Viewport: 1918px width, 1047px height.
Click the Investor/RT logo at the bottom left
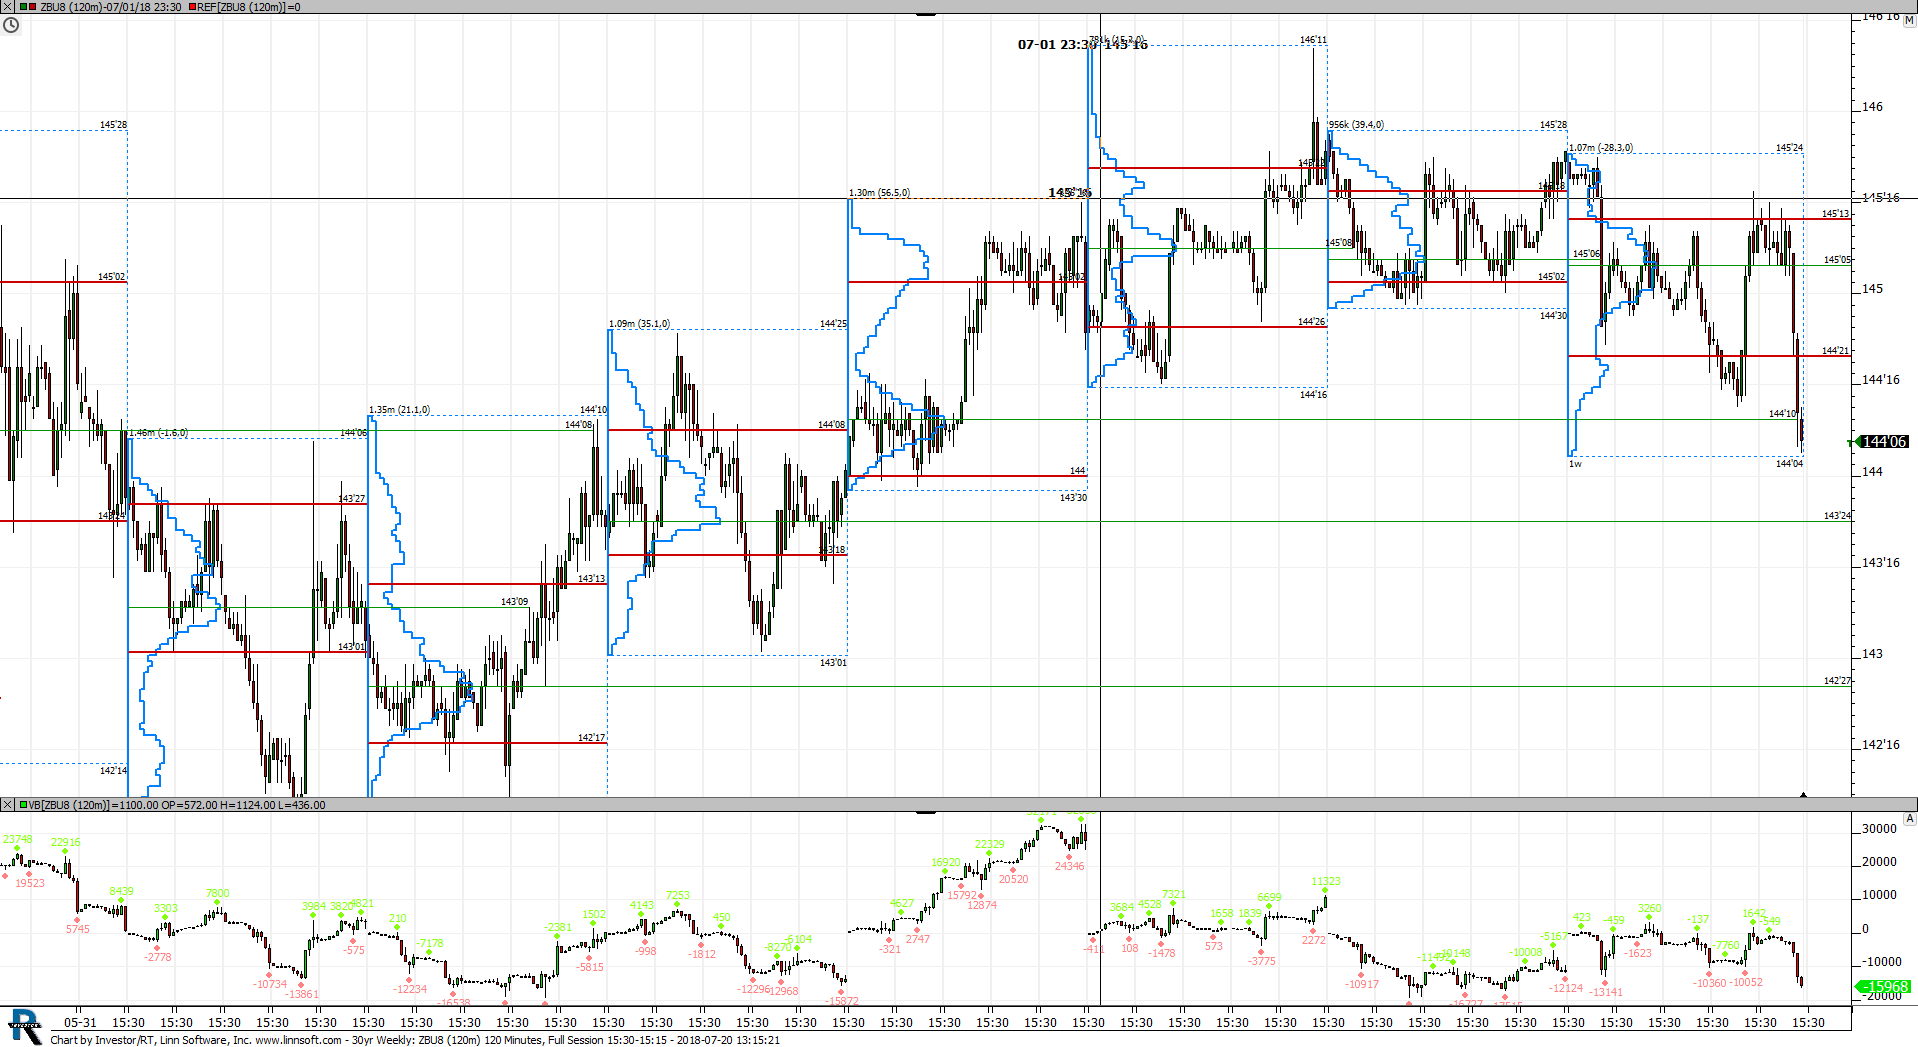(24, 1027)
